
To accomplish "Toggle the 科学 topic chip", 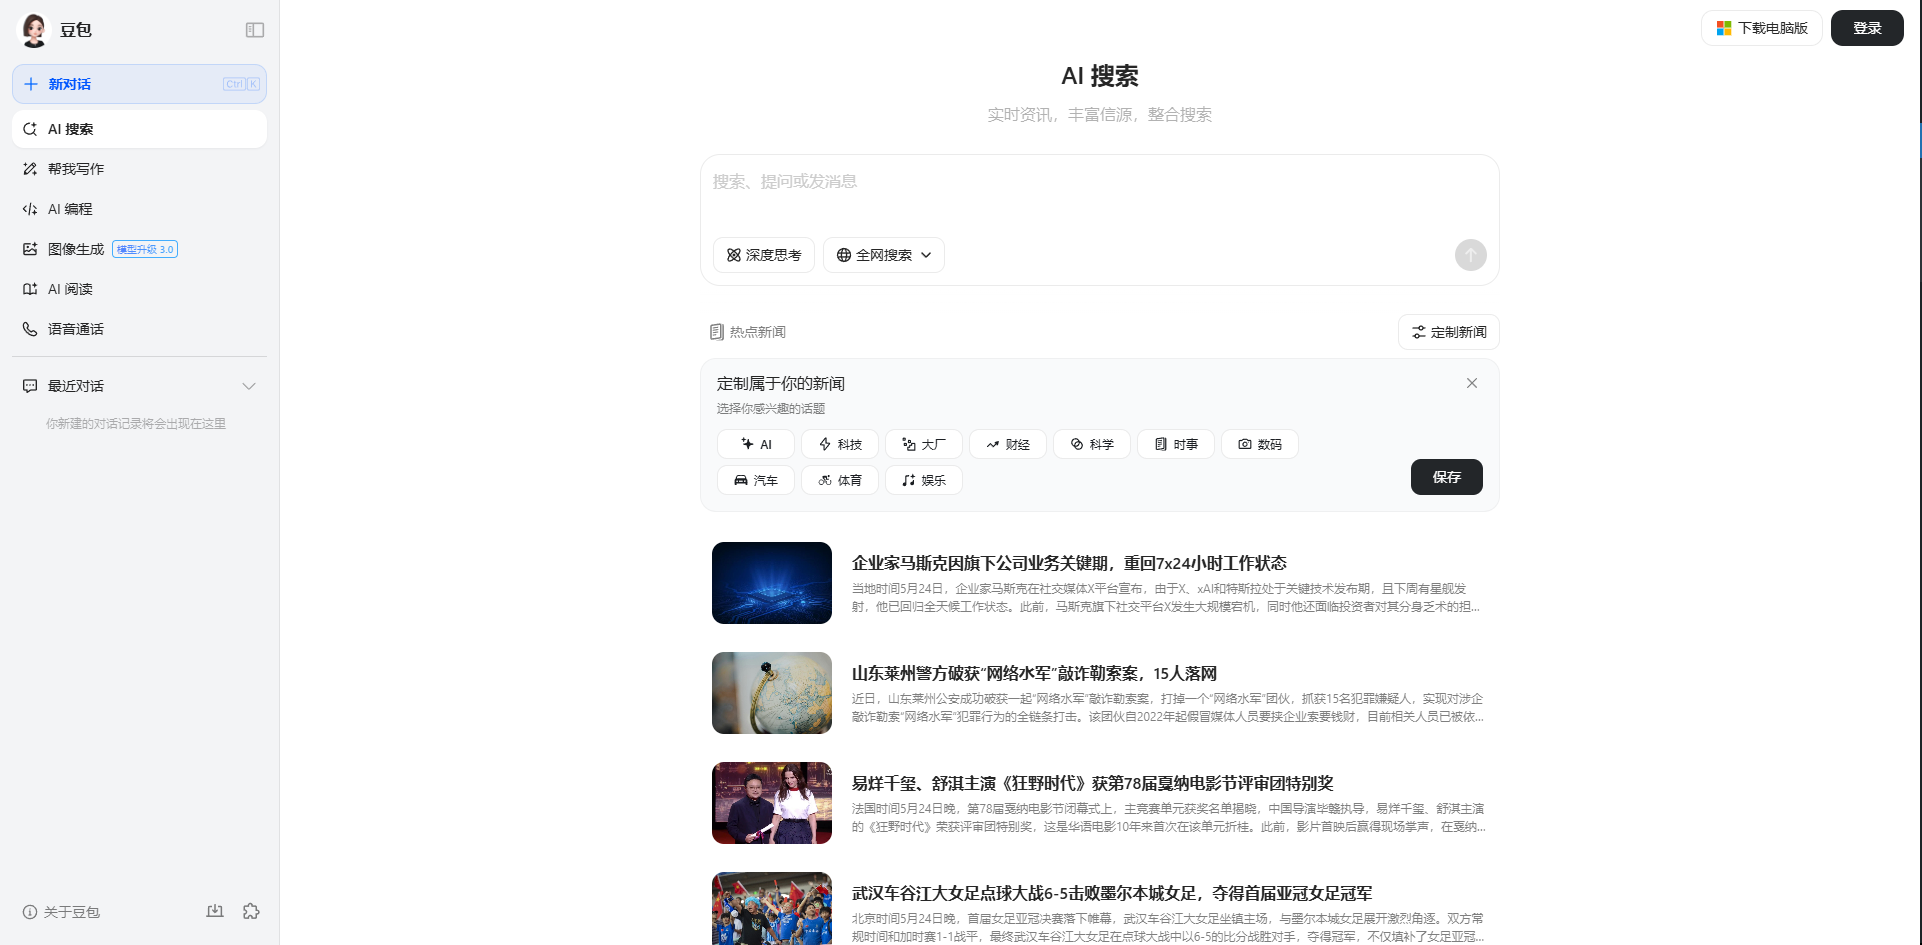I will click(1092, 444).
